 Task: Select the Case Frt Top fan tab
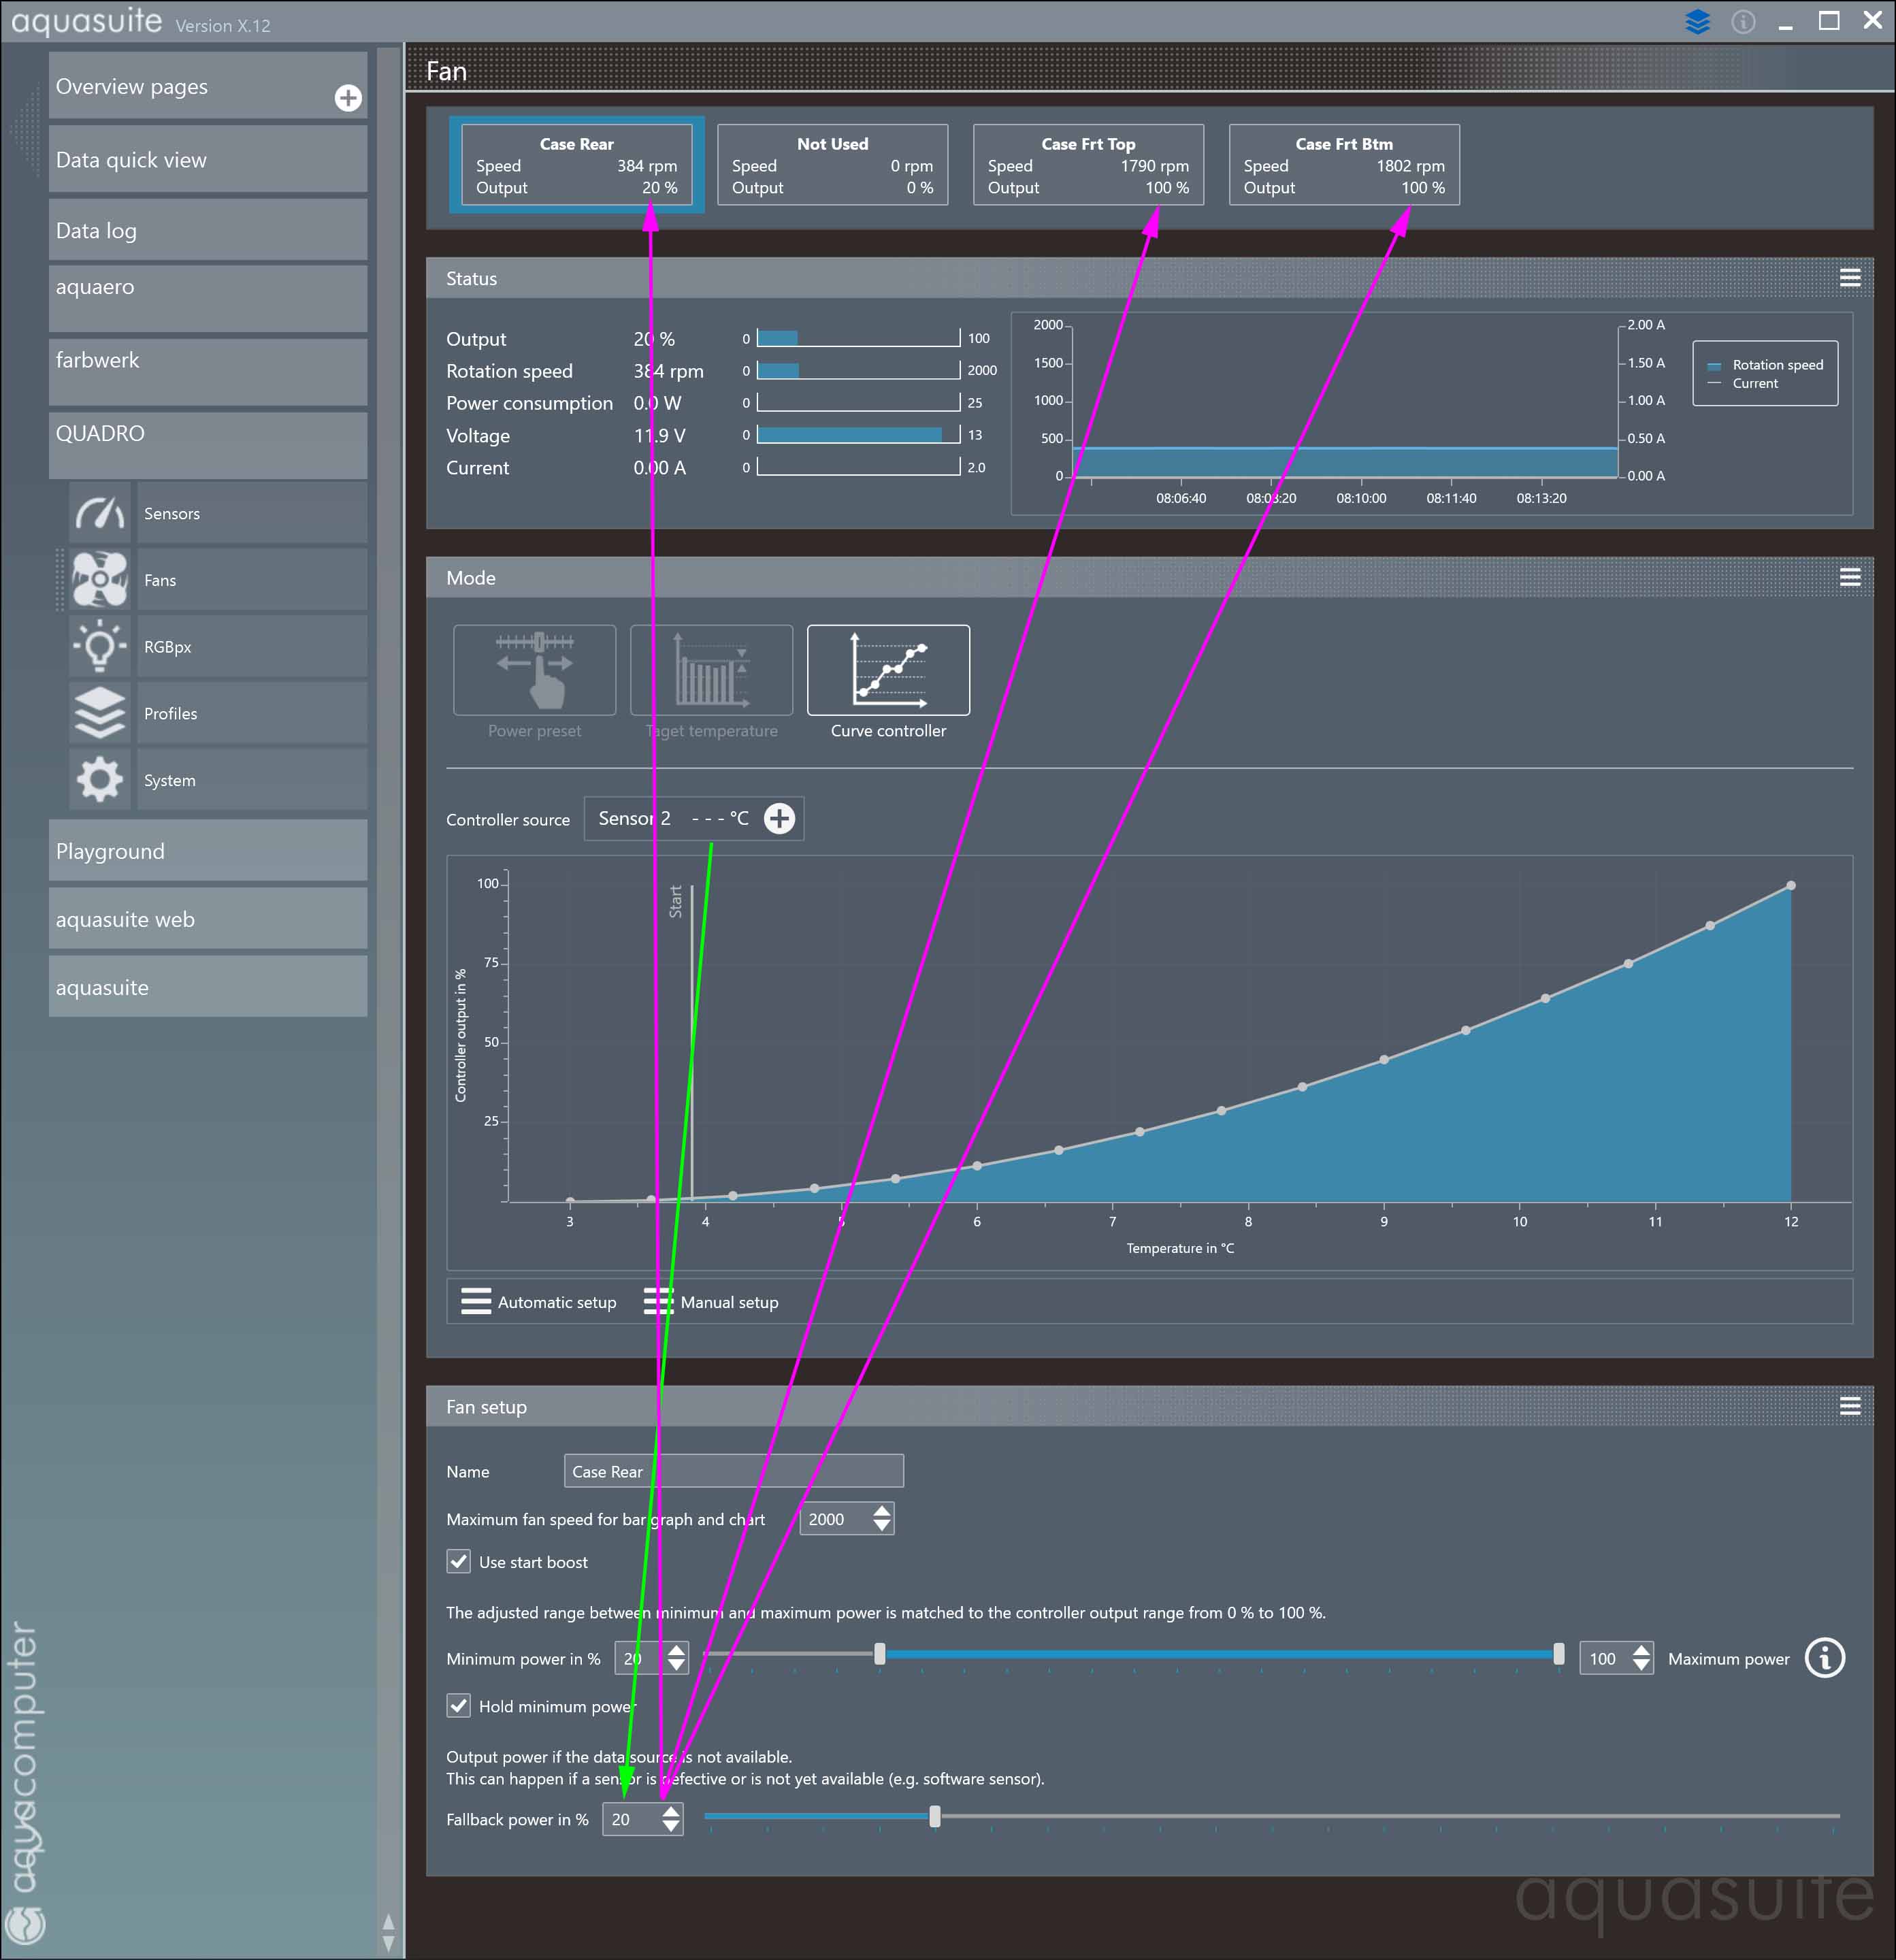click(x=1087, y=165)
